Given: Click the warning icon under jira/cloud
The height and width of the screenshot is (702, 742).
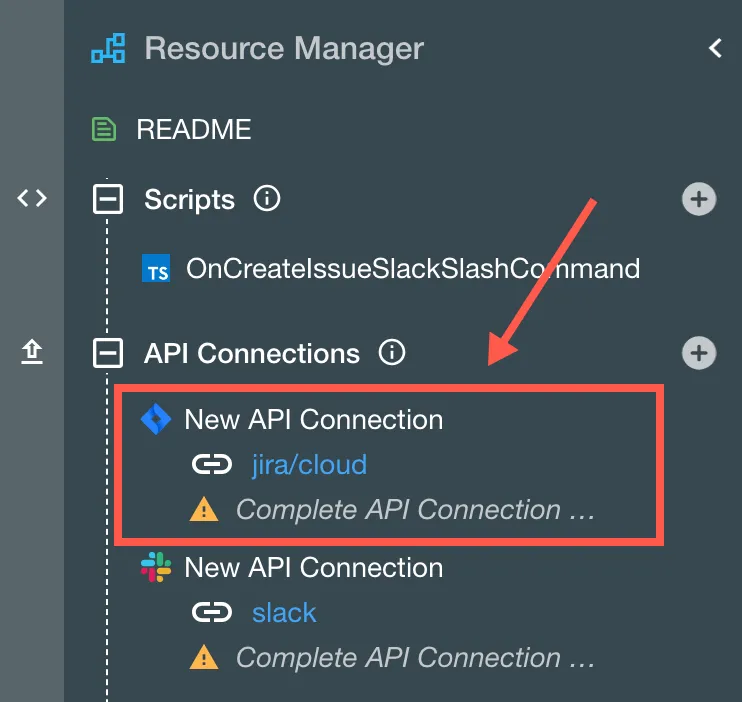Looking at the screenshot, I should (204, 509).
